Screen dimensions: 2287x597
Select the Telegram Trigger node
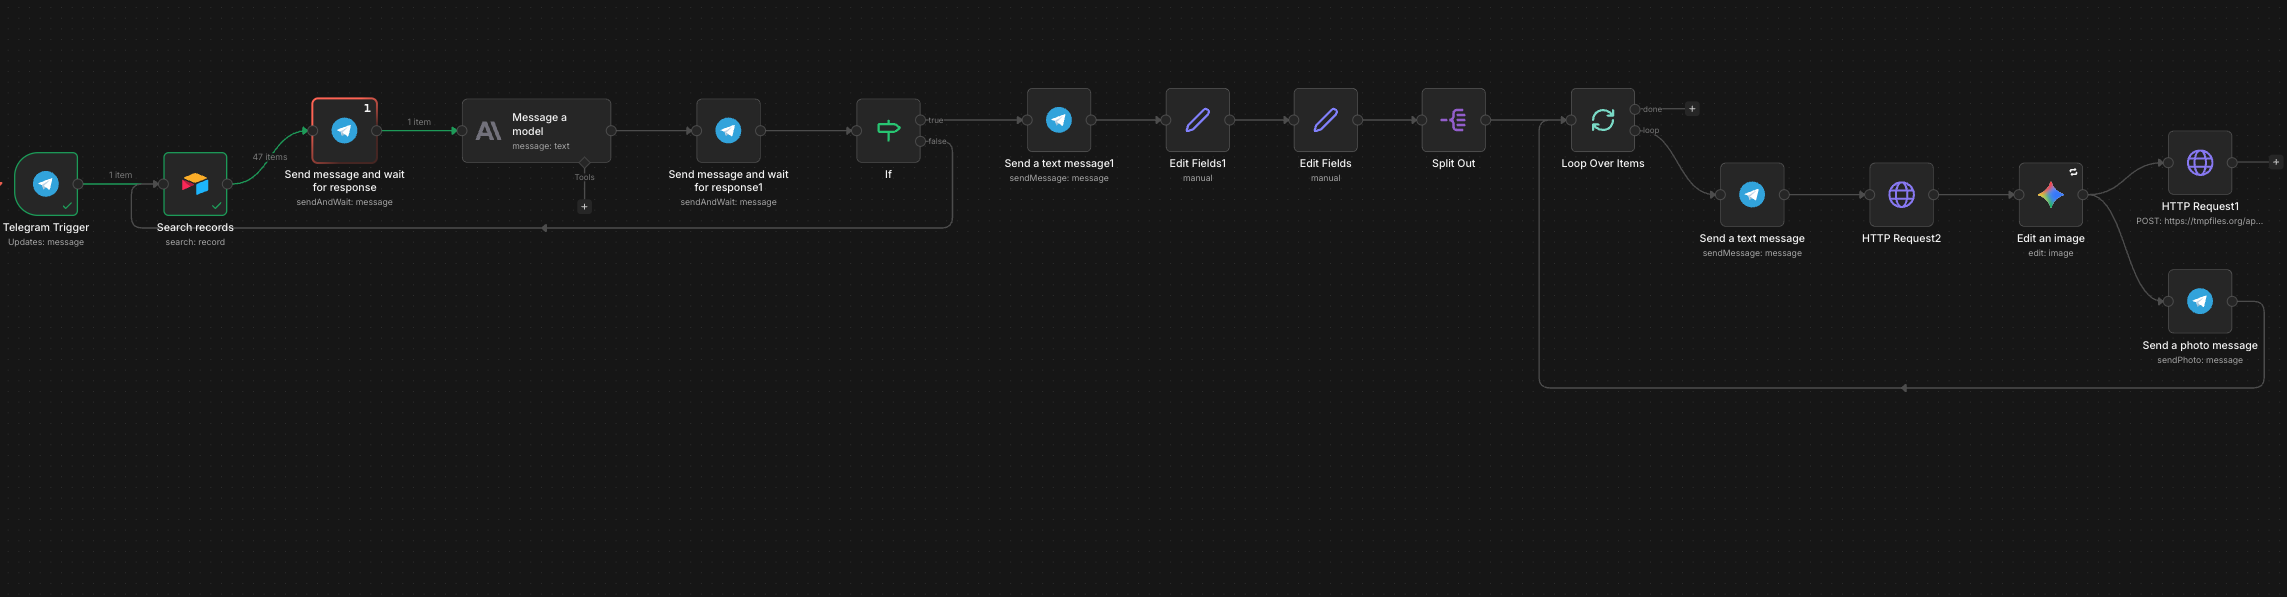pyautogui.click(x=46, y=184)
